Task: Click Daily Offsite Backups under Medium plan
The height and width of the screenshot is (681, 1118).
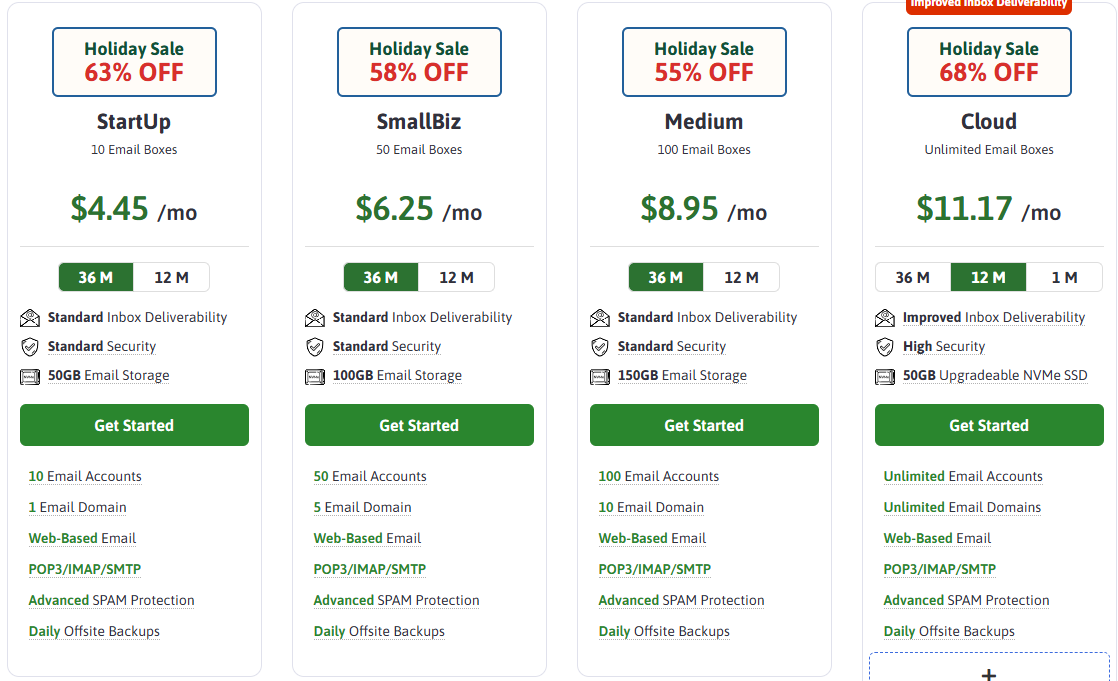Action: (x=664, y=631)
